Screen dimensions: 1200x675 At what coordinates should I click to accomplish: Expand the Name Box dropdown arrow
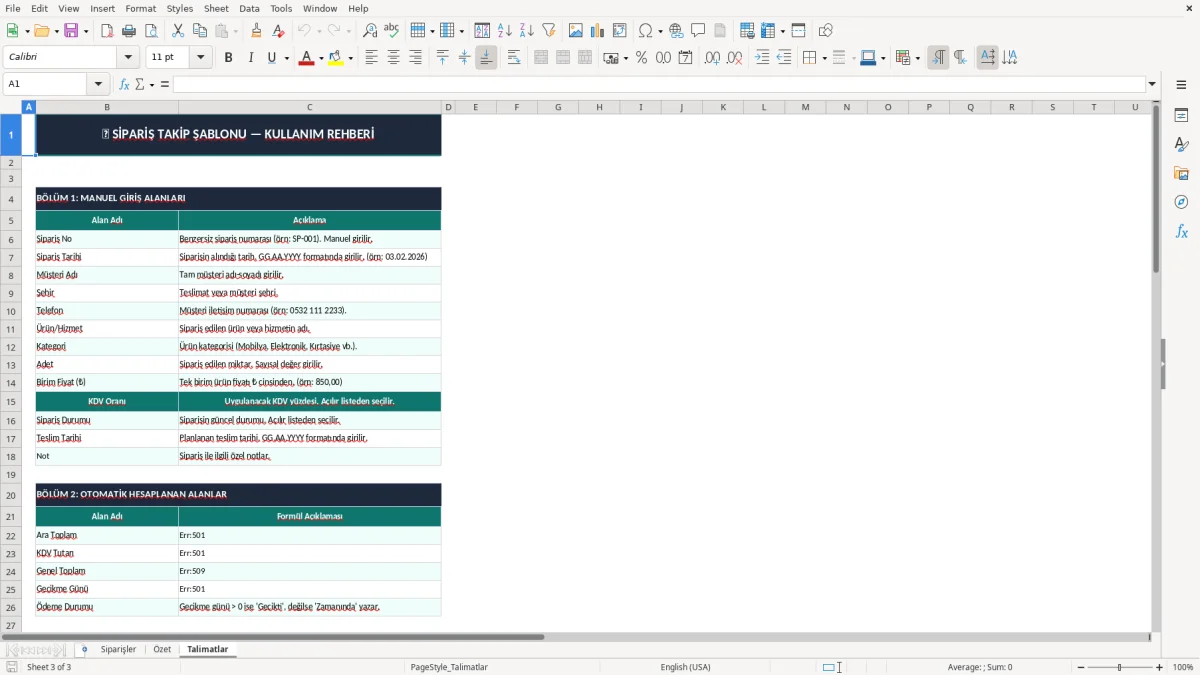coord(98,84)
